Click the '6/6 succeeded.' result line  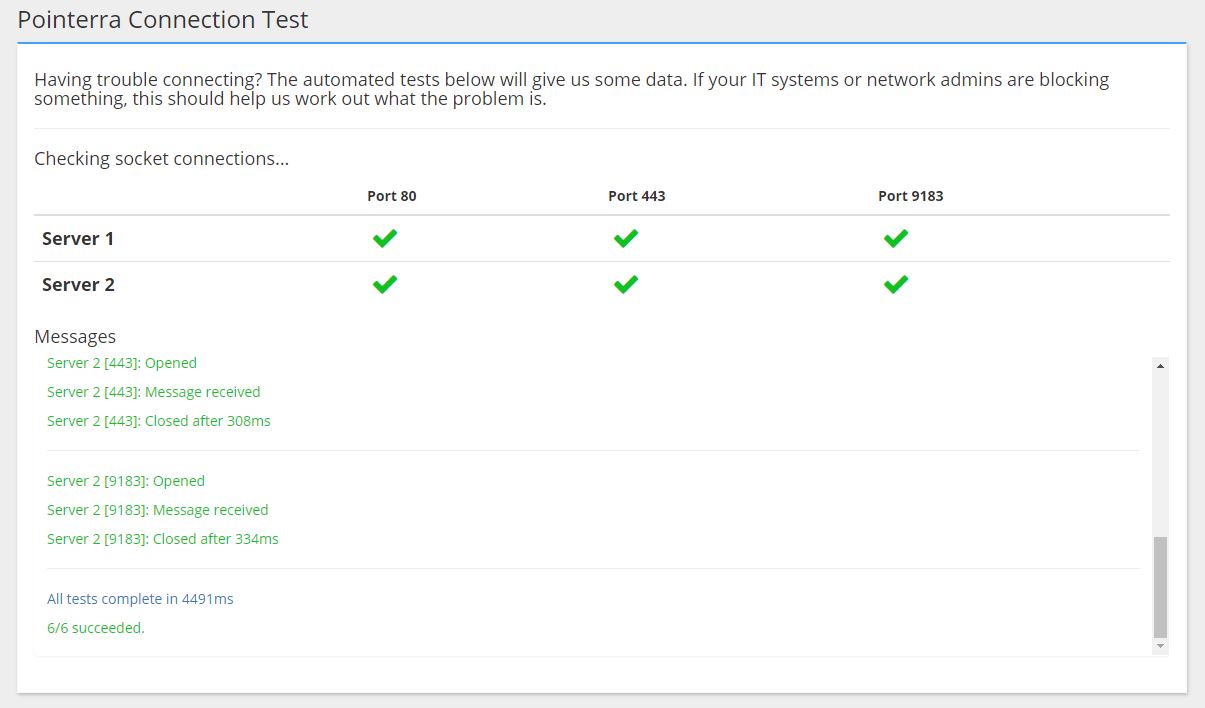[x=96, y=628]
